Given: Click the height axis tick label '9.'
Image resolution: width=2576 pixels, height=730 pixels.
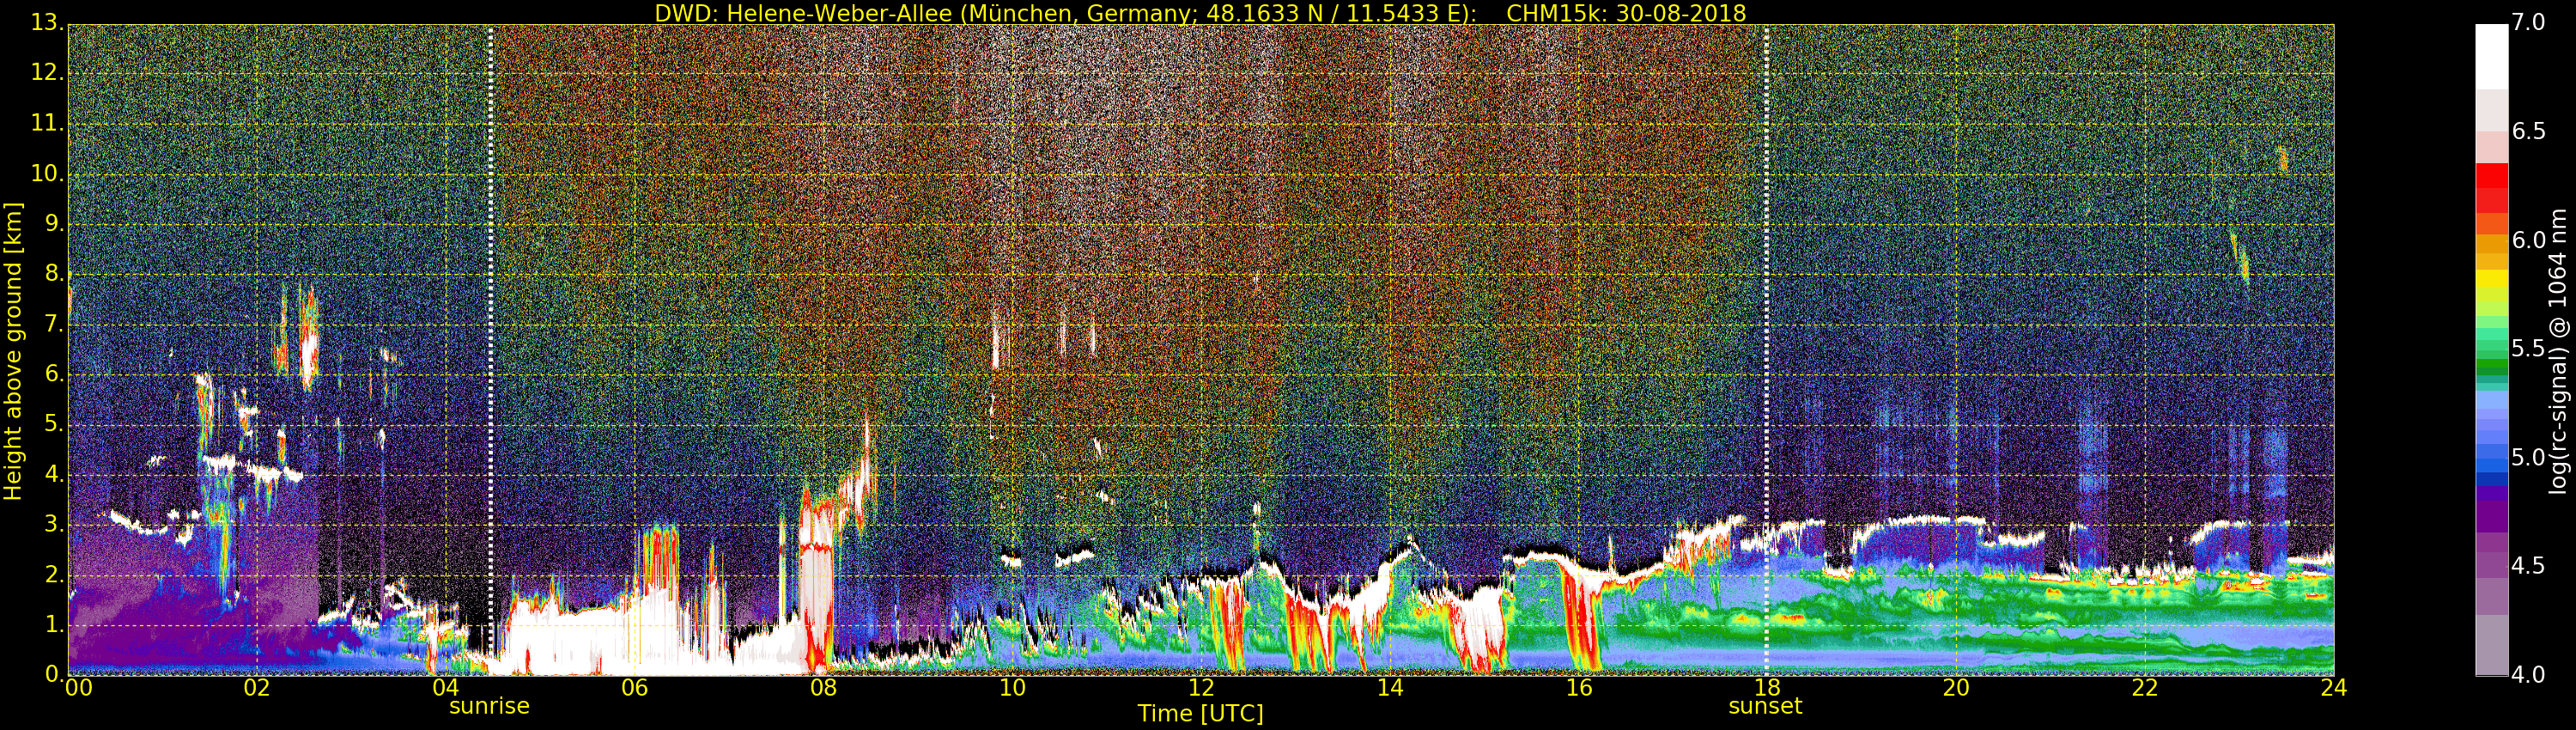Looking at the screenshot, I should [54, 224].
